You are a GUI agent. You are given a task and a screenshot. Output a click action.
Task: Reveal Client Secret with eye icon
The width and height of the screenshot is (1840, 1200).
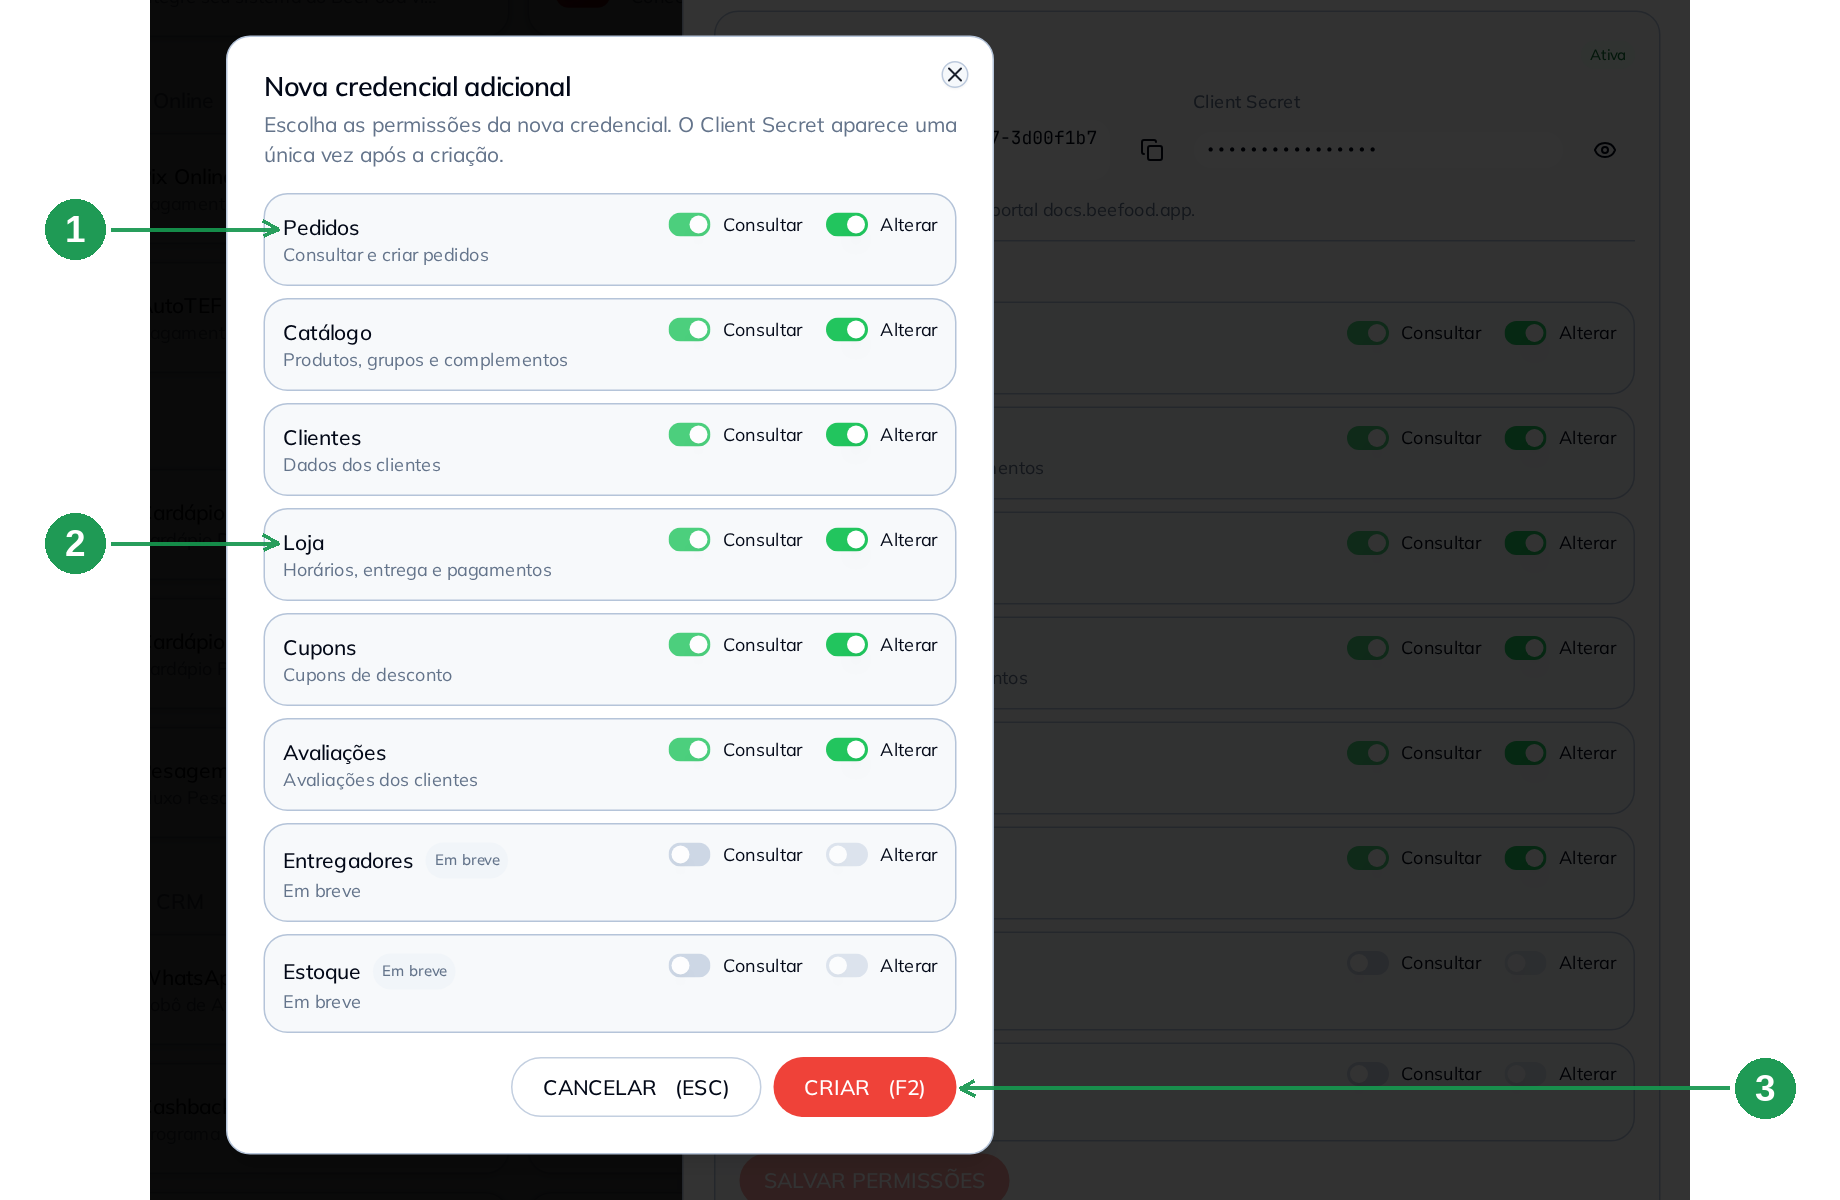pyautogui.click(x=1605, y=150)
